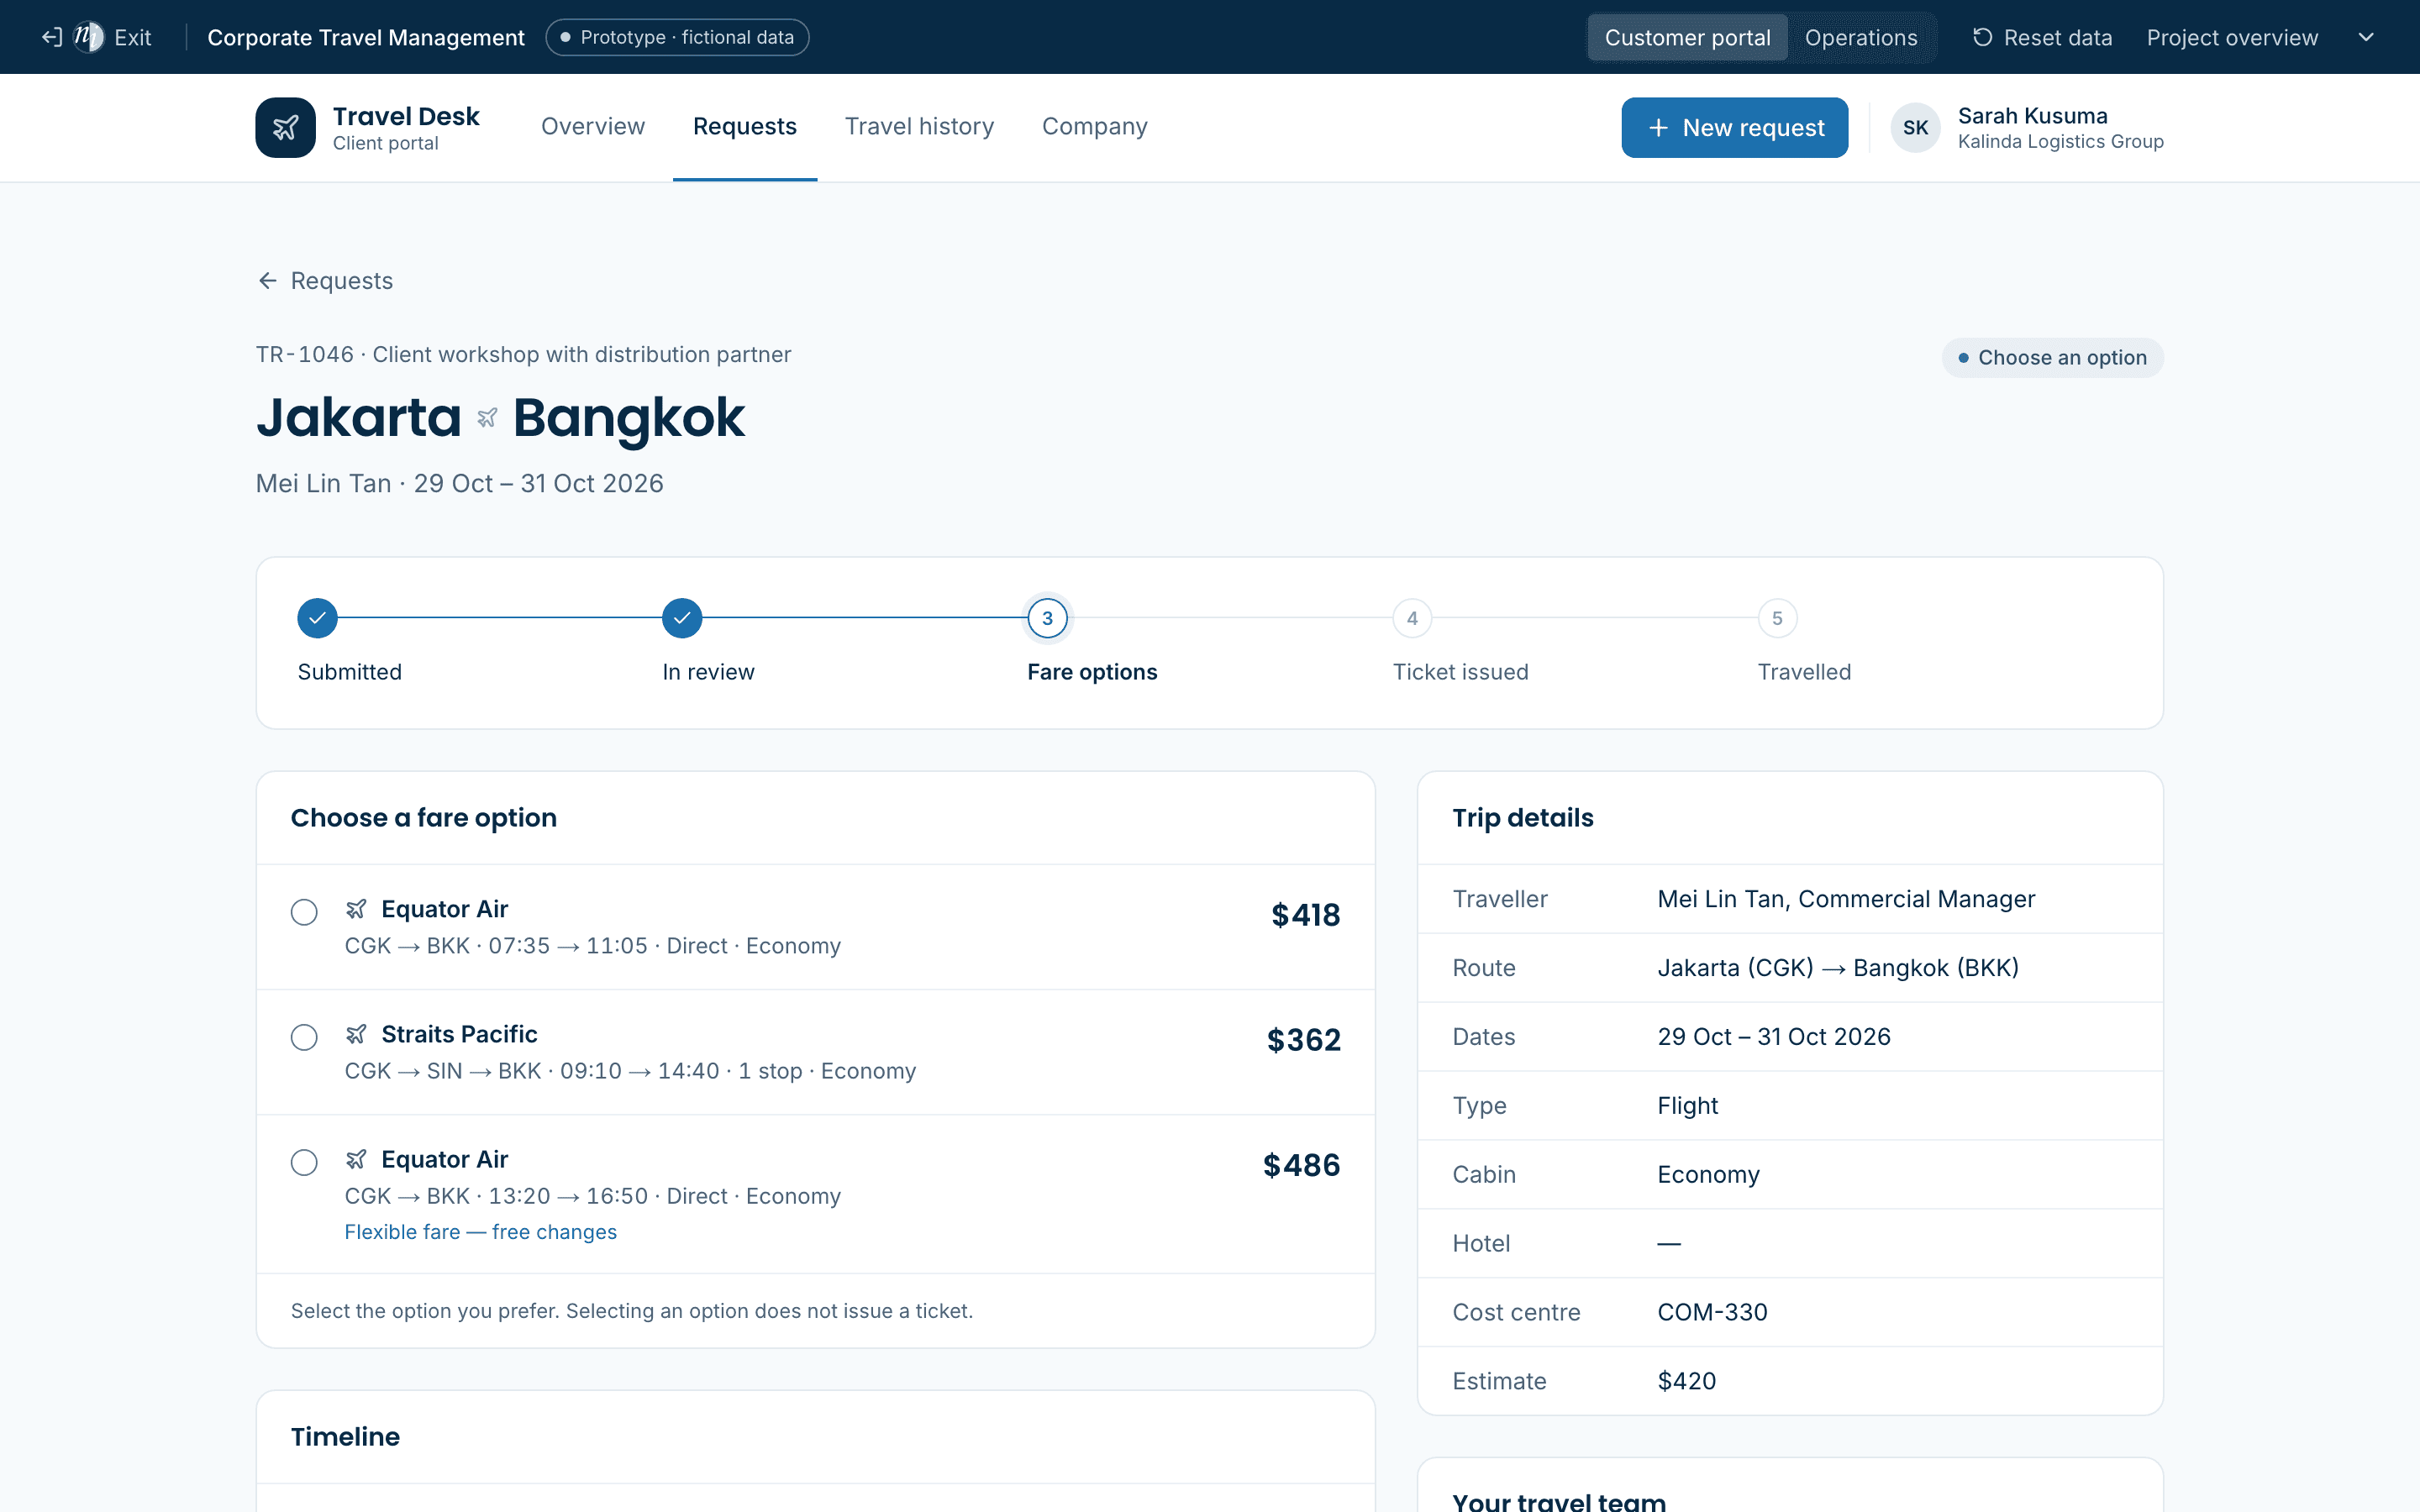Open the Requests tab
The height and width of the screenshot is (1512, 2420).
745,126
